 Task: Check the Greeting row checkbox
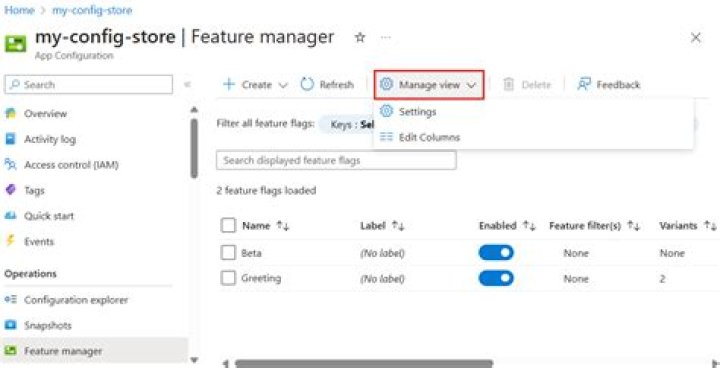[228, 278]
